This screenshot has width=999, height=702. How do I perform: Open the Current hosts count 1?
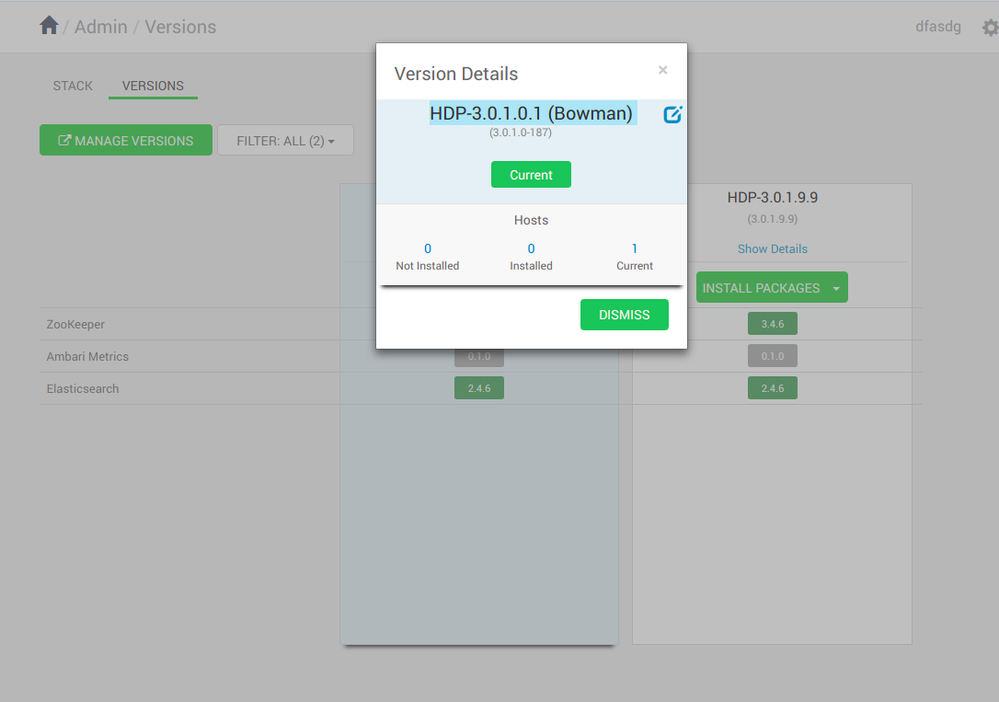point(635,248)
